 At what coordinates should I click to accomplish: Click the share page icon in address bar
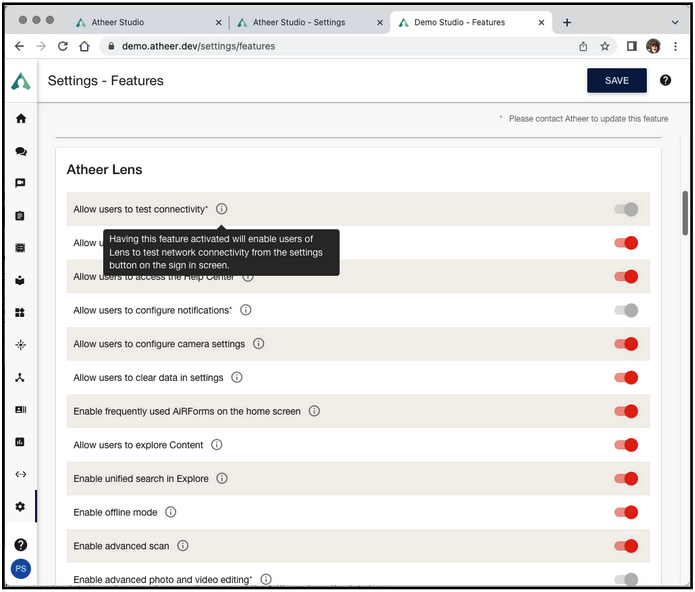pyautogui.click(x=583, y=46)
